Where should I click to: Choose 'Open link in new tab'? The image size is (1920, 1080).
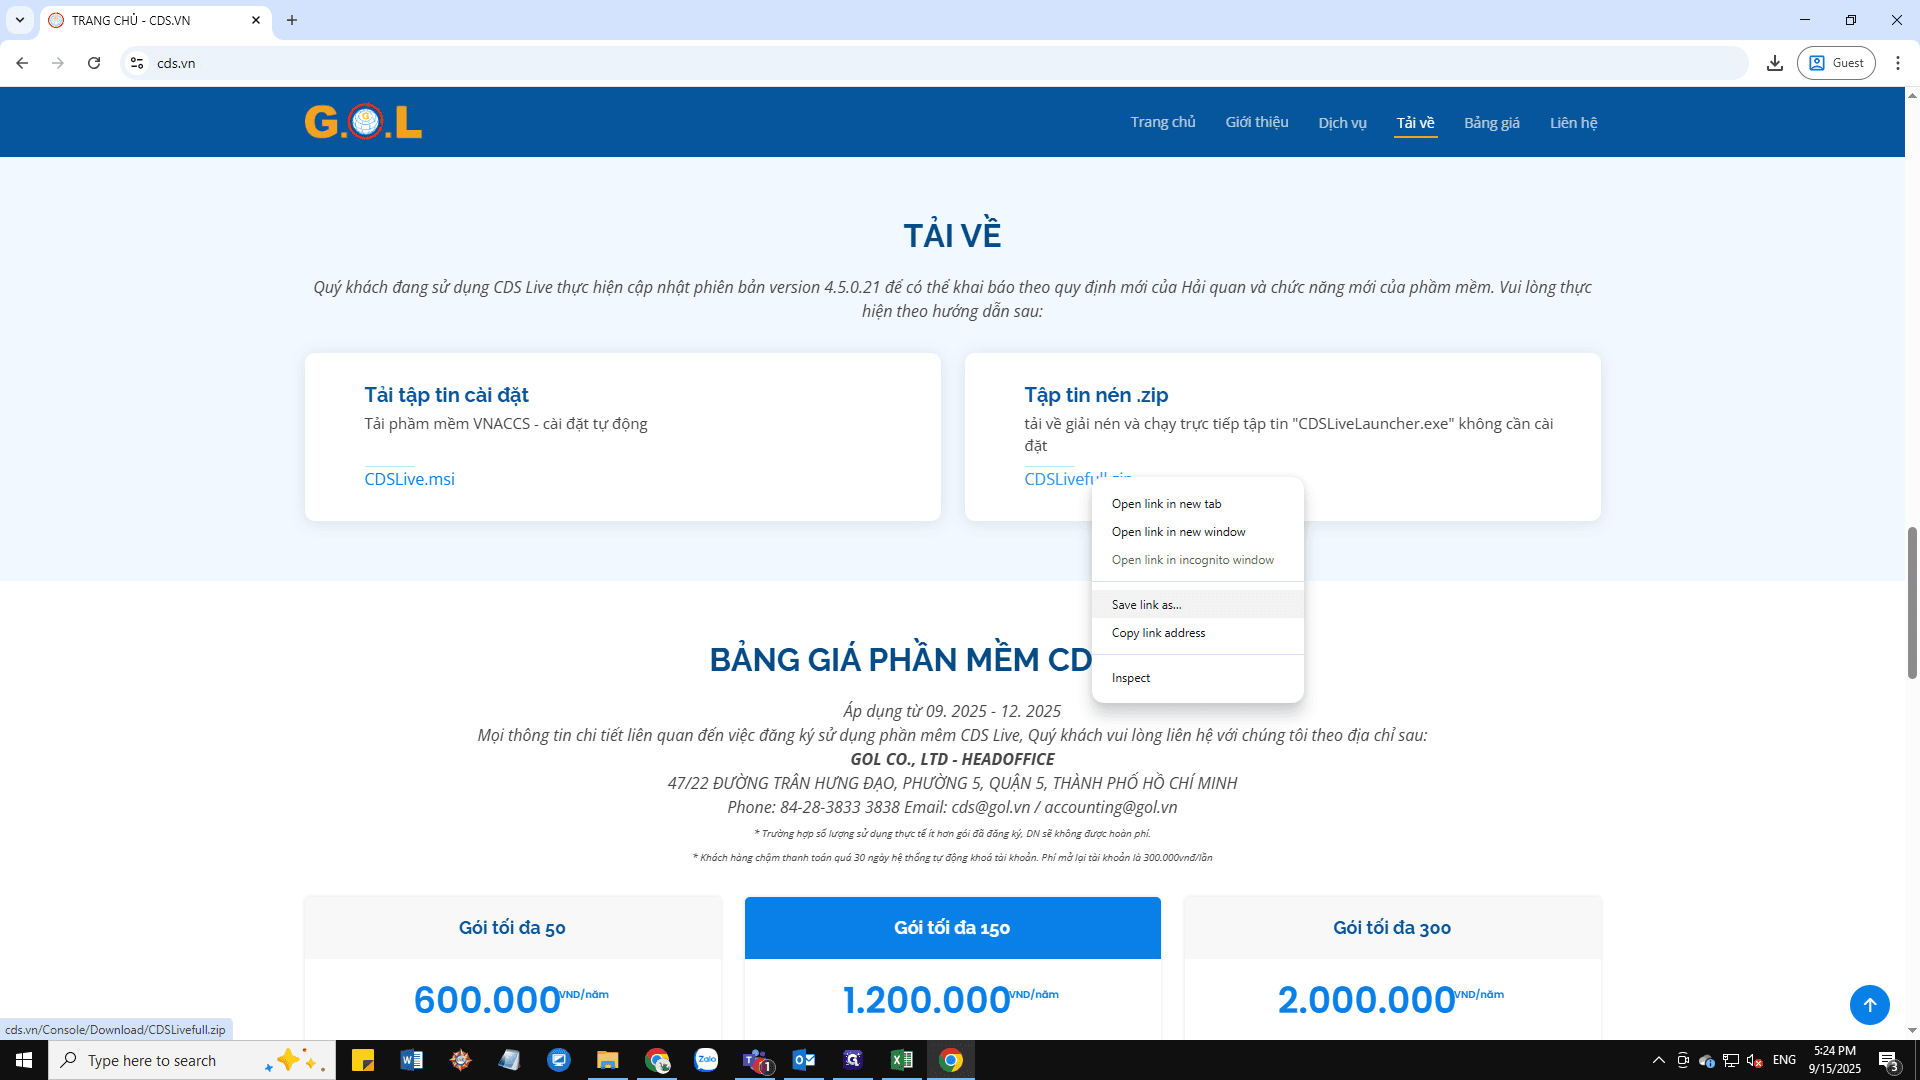click(x=1198, y=504)
